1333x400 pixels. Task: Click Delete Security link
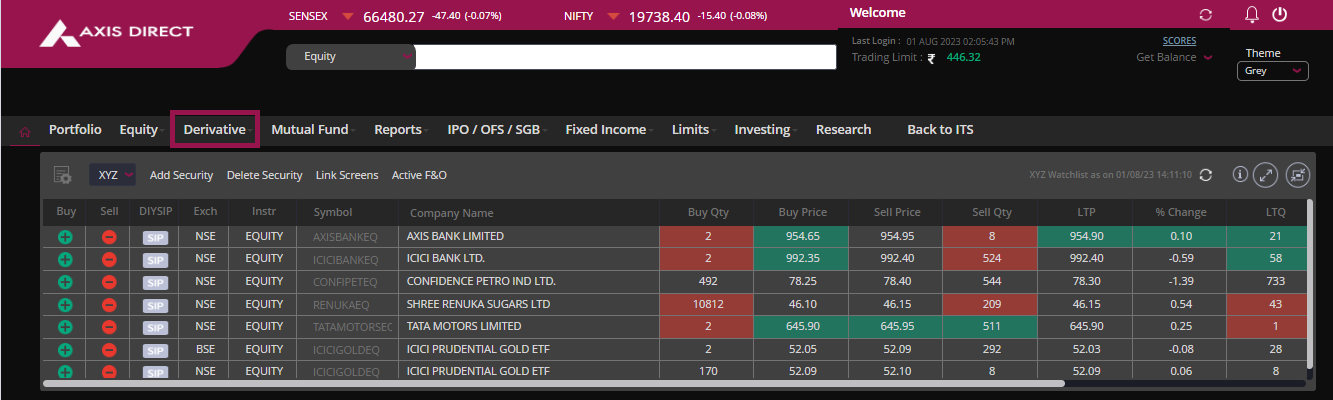click(264, 175)
